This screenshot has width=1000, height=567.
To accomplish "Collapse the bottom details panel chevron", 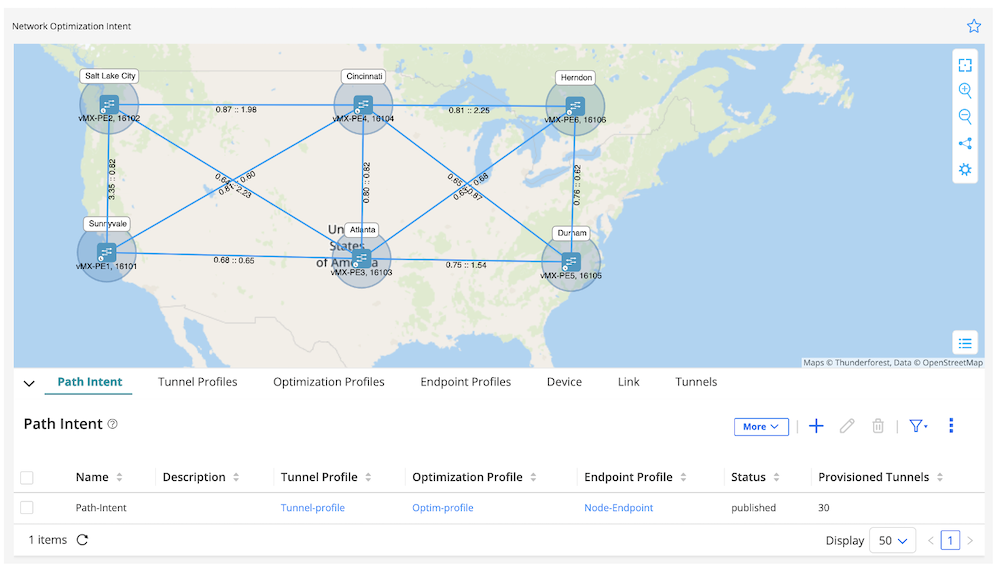I will (x=29, y=383).
